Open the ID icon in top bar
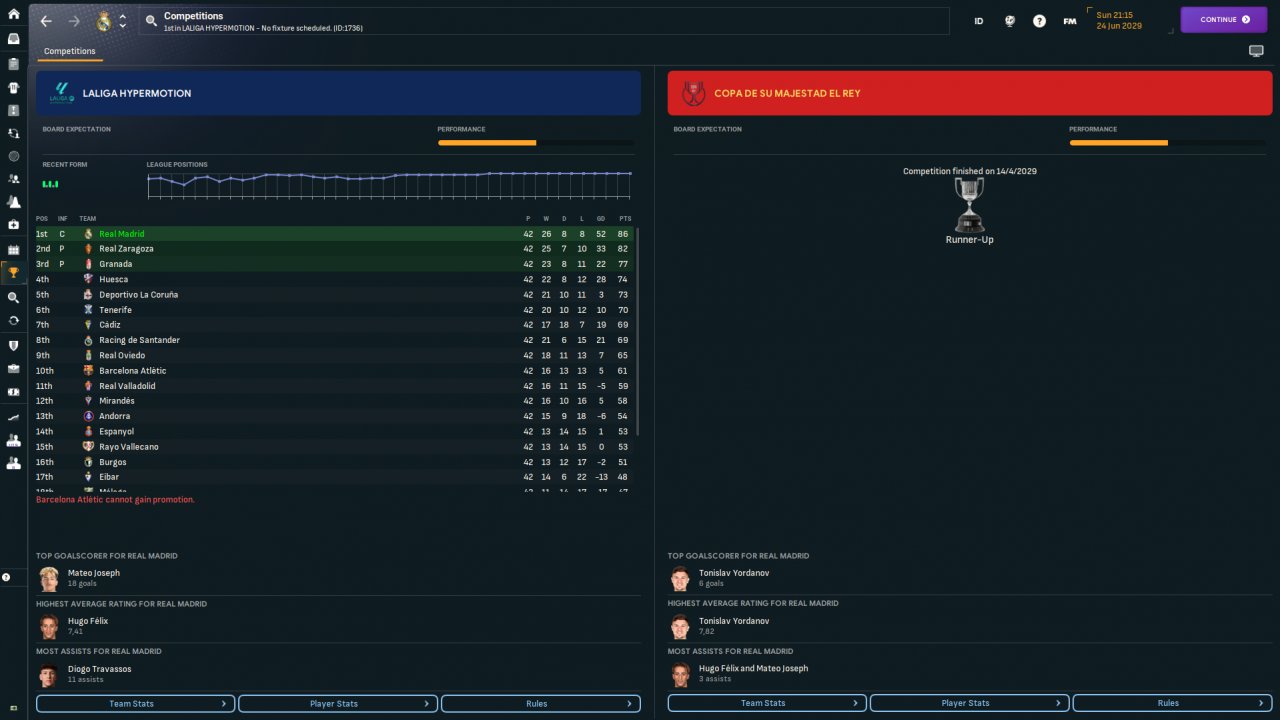The height and width of the screenshot is (720, 1280). [979, 21]
